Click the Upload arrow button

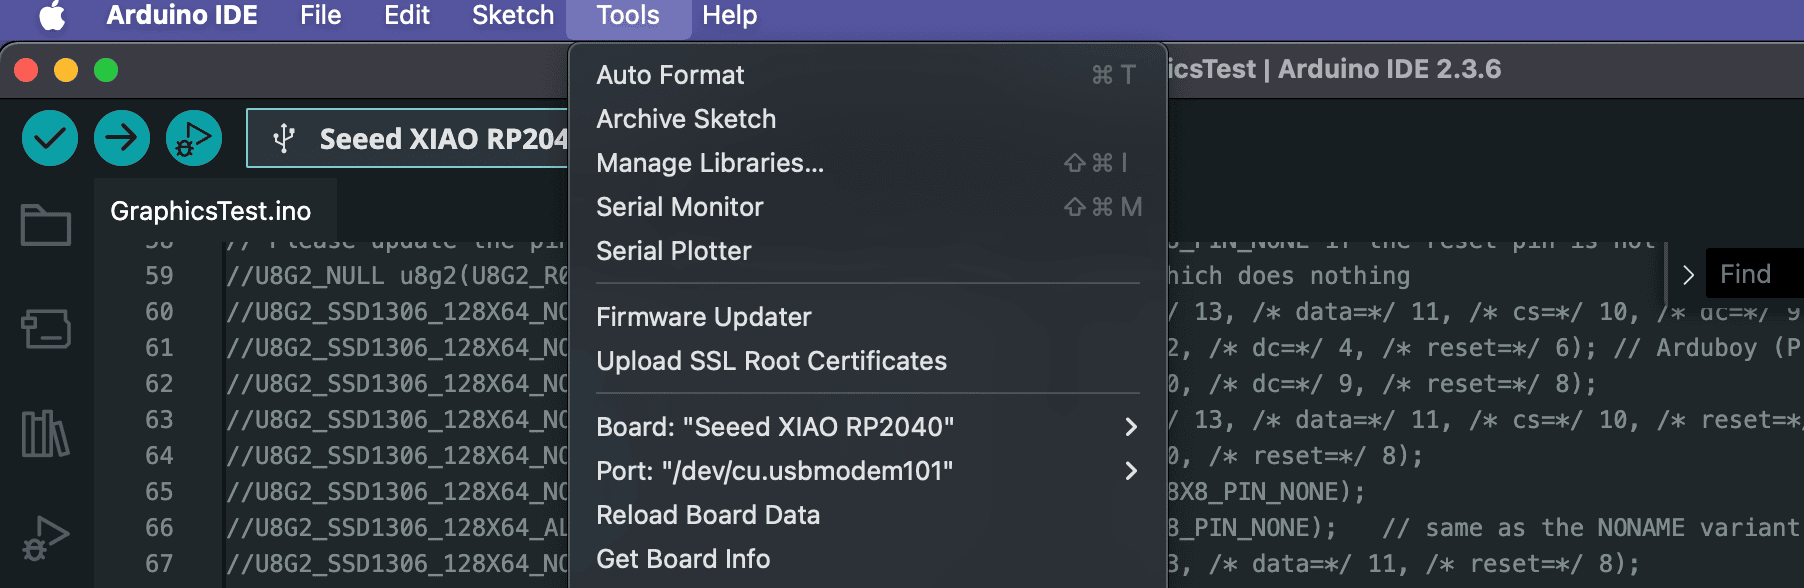click(x=122, y=138)
